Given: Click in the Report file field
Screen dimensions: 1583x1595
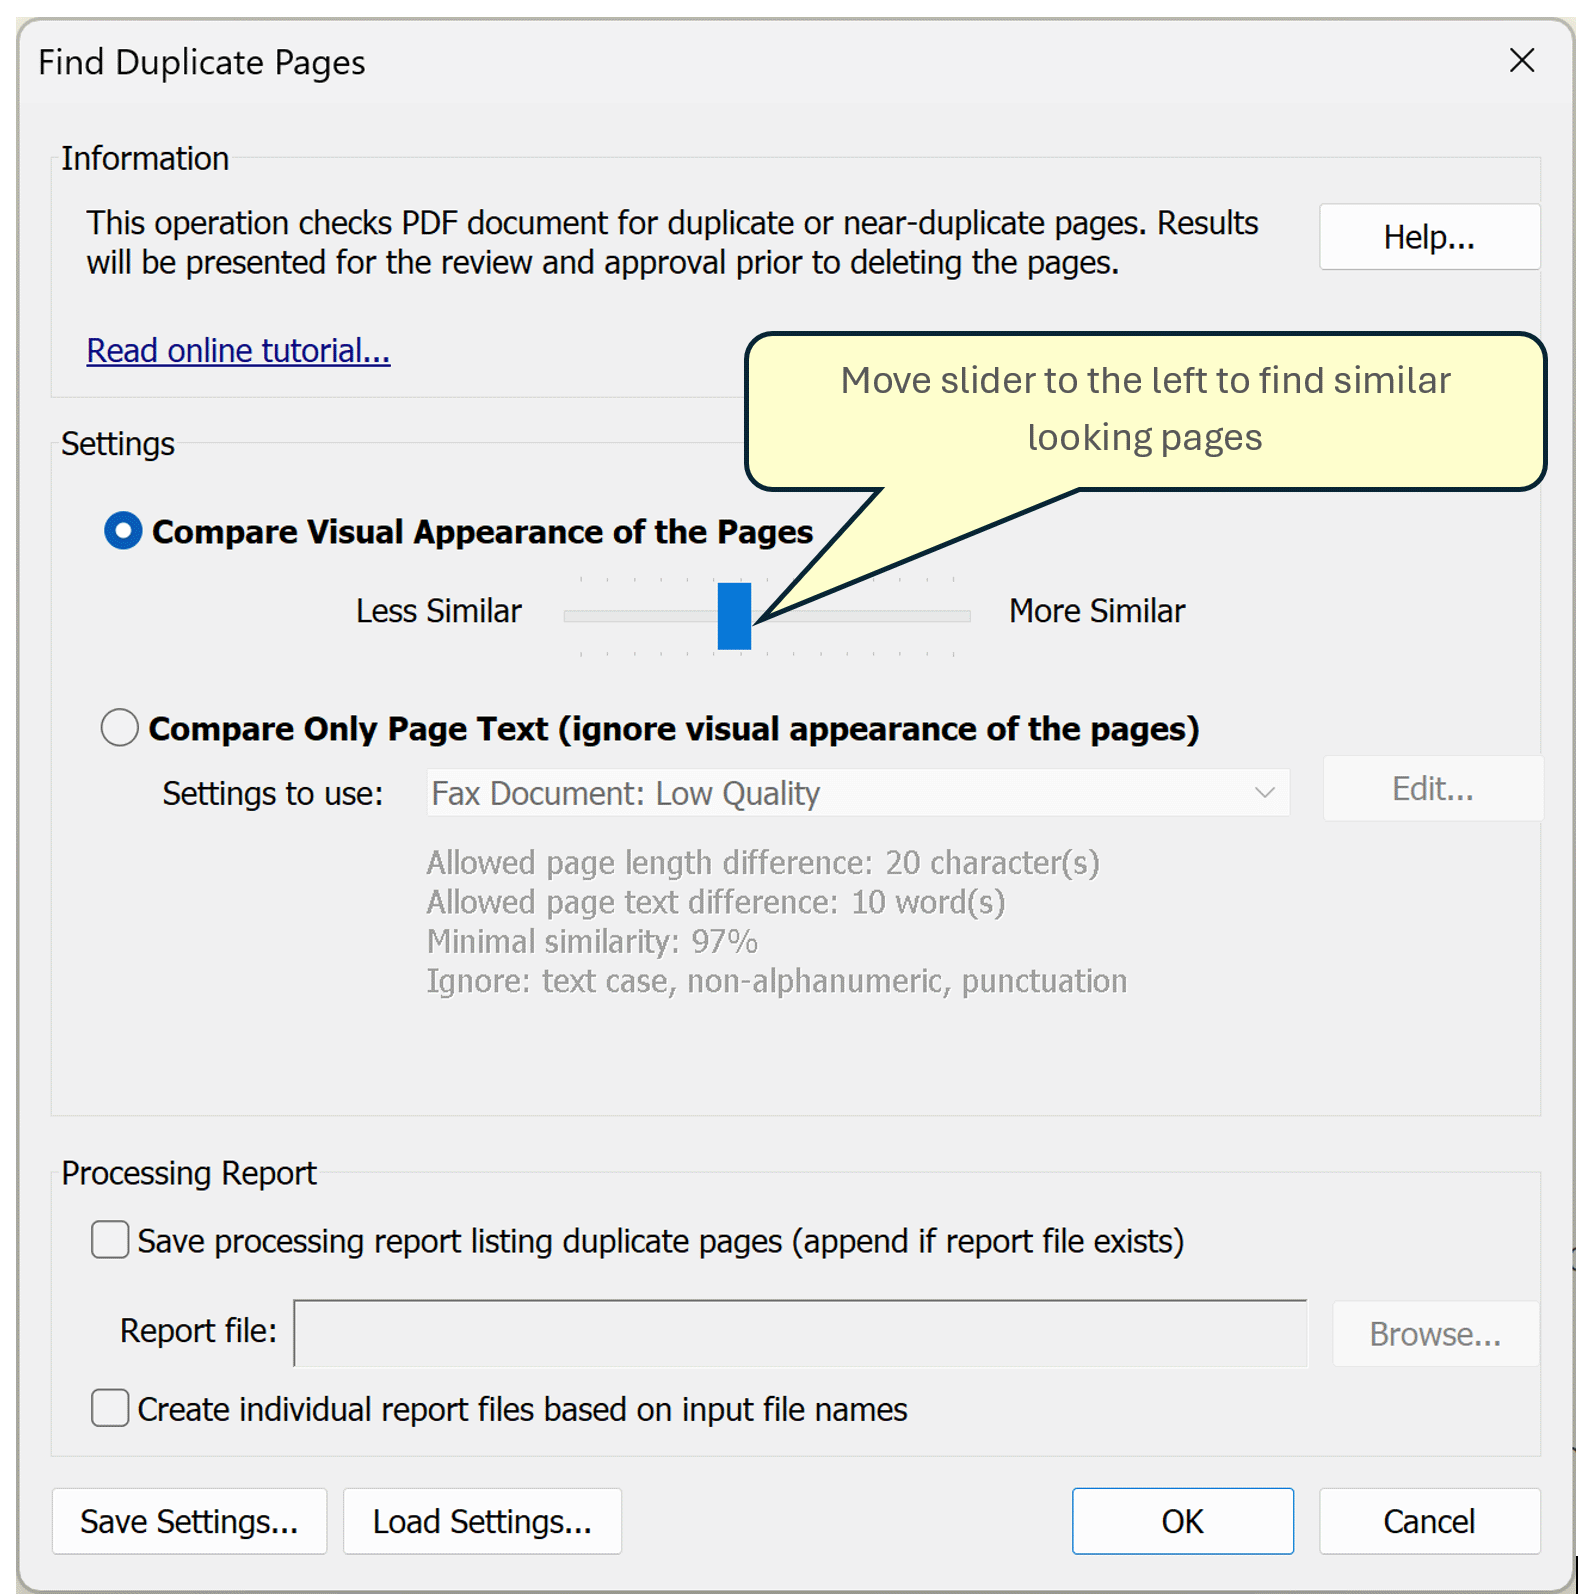Looking at the screenshot, I should pyautogui.click(x=800, y=1333).
